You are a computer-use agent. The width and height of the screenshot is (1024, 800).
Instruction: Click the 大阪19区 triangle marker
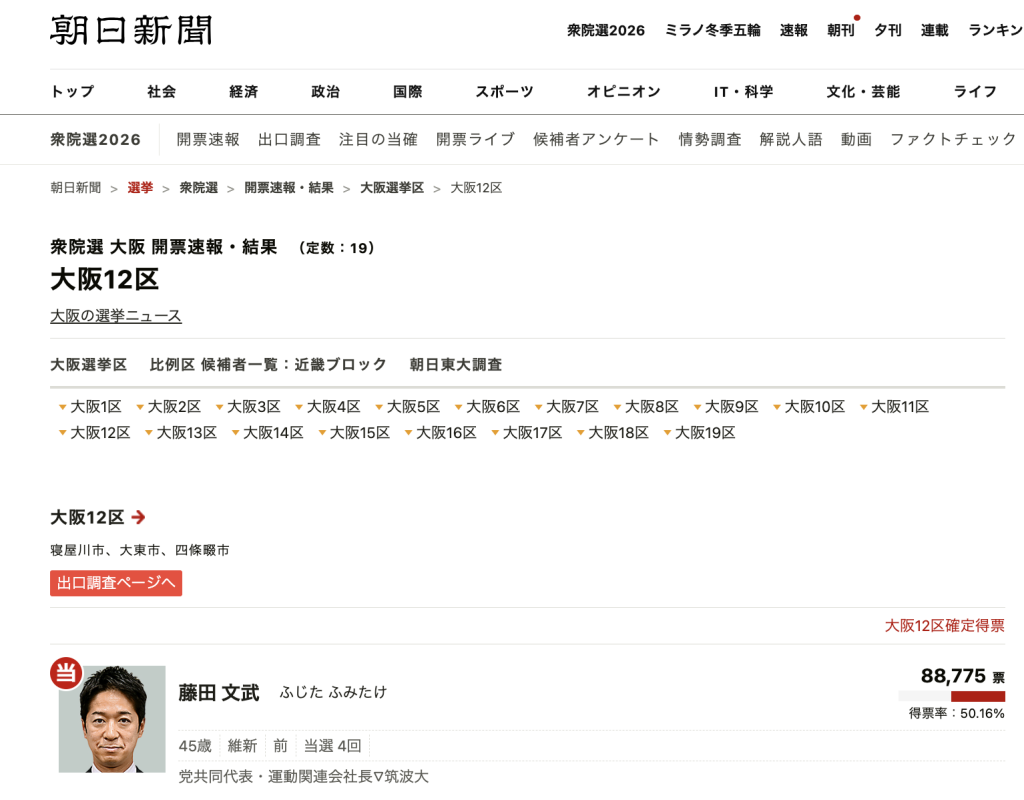pos(668,433)
